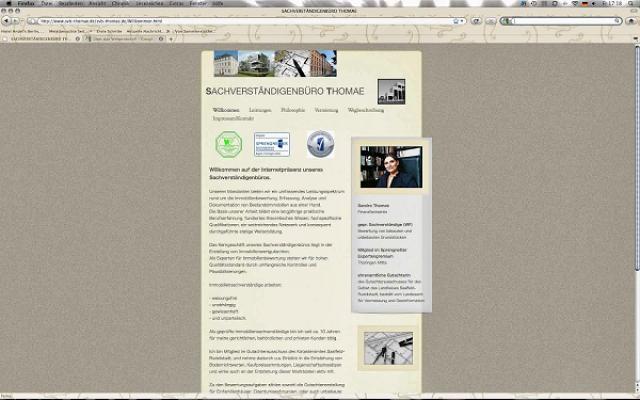Go to the Philosophie page
The height and width of the screenshot is (400, 640).
coord(293,109)
